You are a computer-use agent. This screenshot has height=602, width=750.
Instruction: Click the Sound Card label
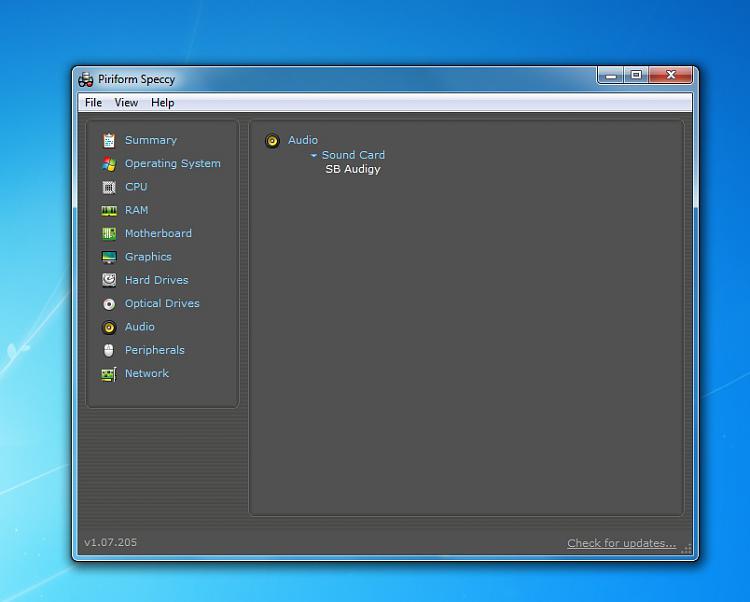click(353, 155)
